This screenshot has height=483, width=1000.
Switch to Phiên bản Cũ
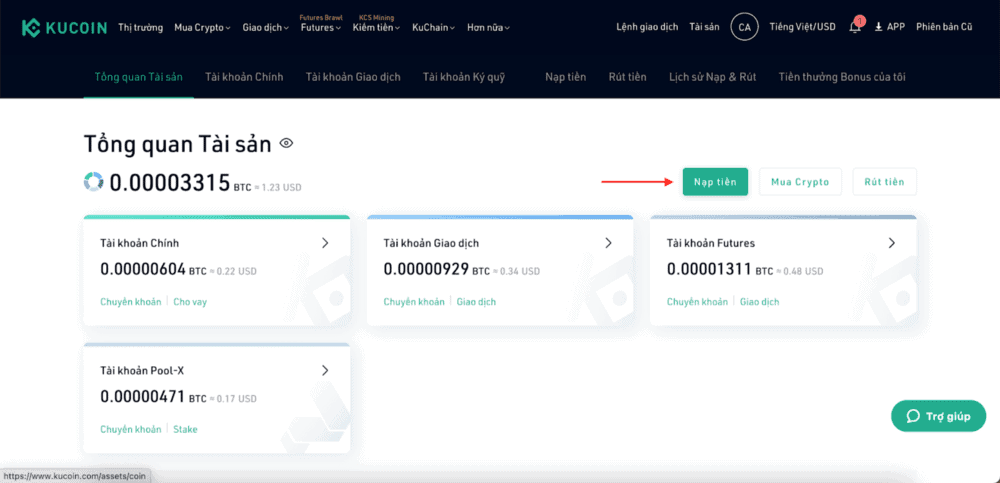944,27
